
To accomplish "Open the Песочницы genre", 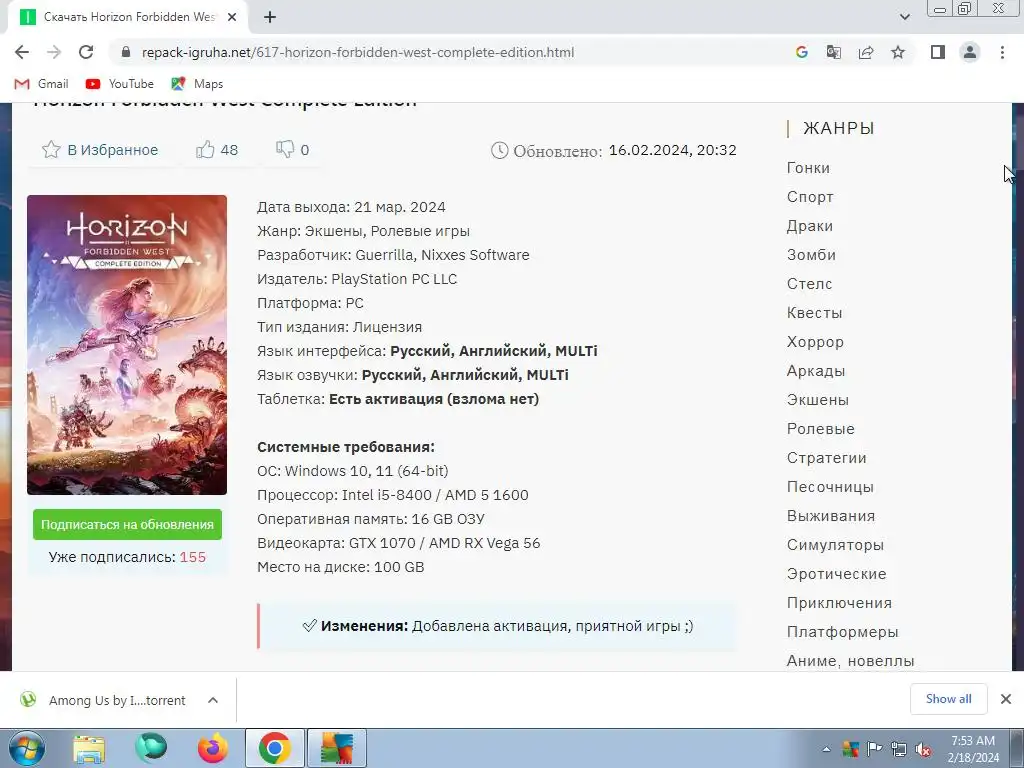I will pyautogui.click(x=830, y=487).
